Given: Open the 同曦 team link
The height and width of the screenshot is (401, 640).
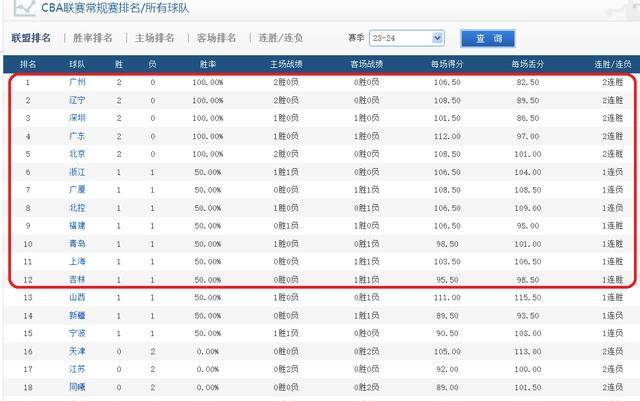Looking at the screenshot, I should [77, 387].
